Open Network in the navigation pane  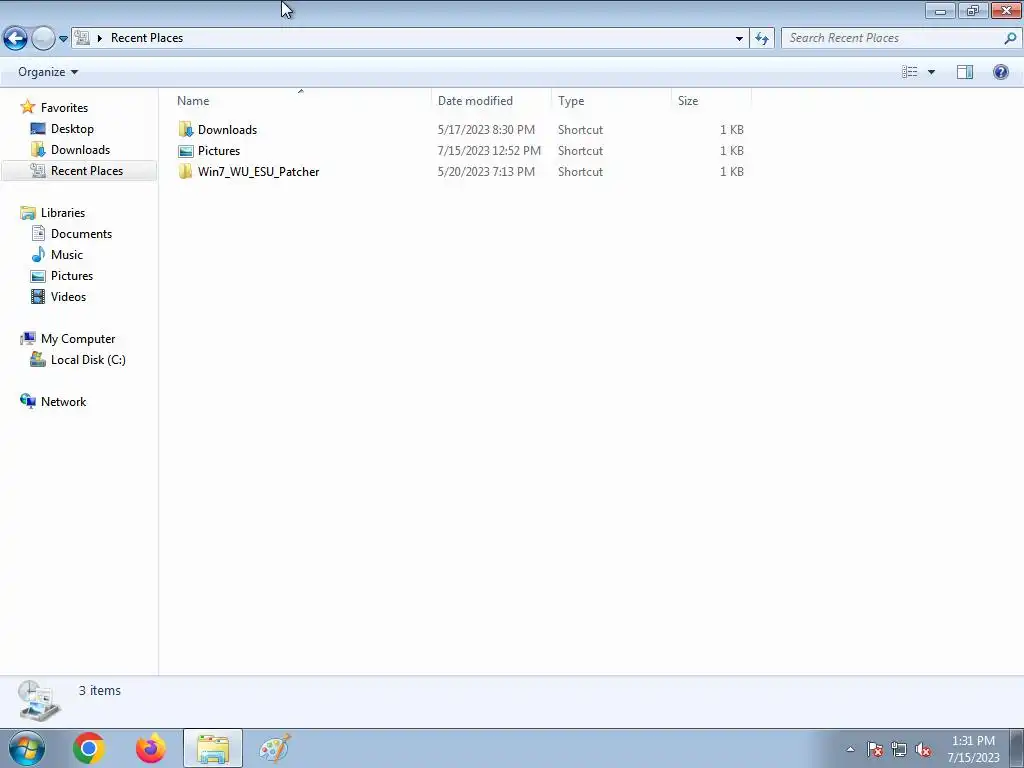point(63,402)
